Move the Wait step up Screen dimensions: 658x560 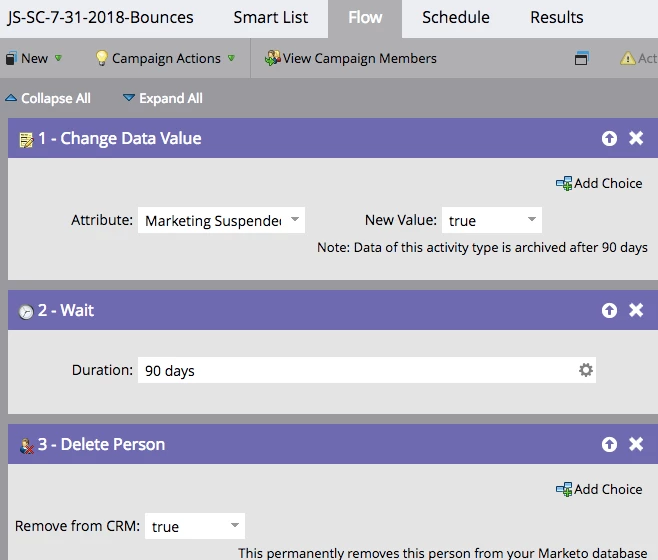point(609,311)
